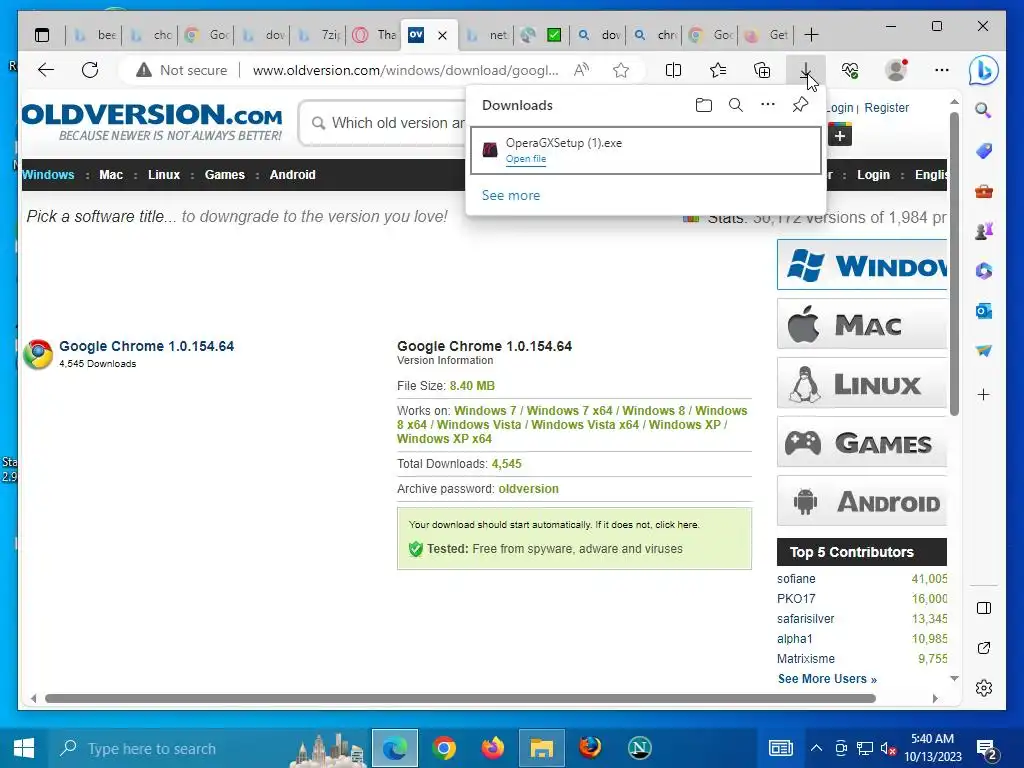Image resolution: width=1024 pixels, height=768 pixels.
Task: Open Windows Start menu
Action: (x=24, y=748)
